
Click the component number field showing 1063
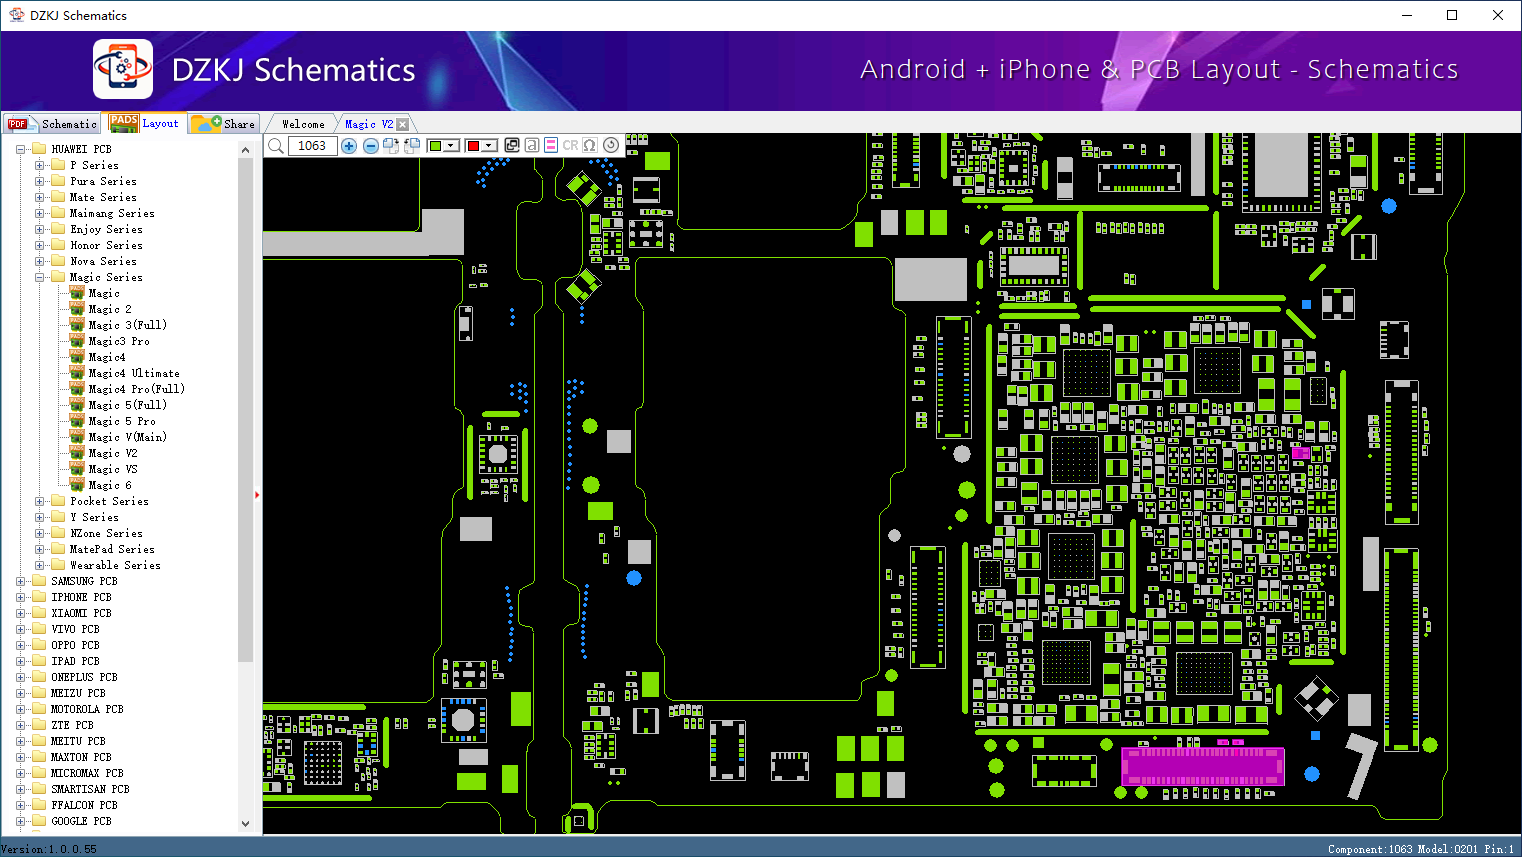tap(312, 146)
